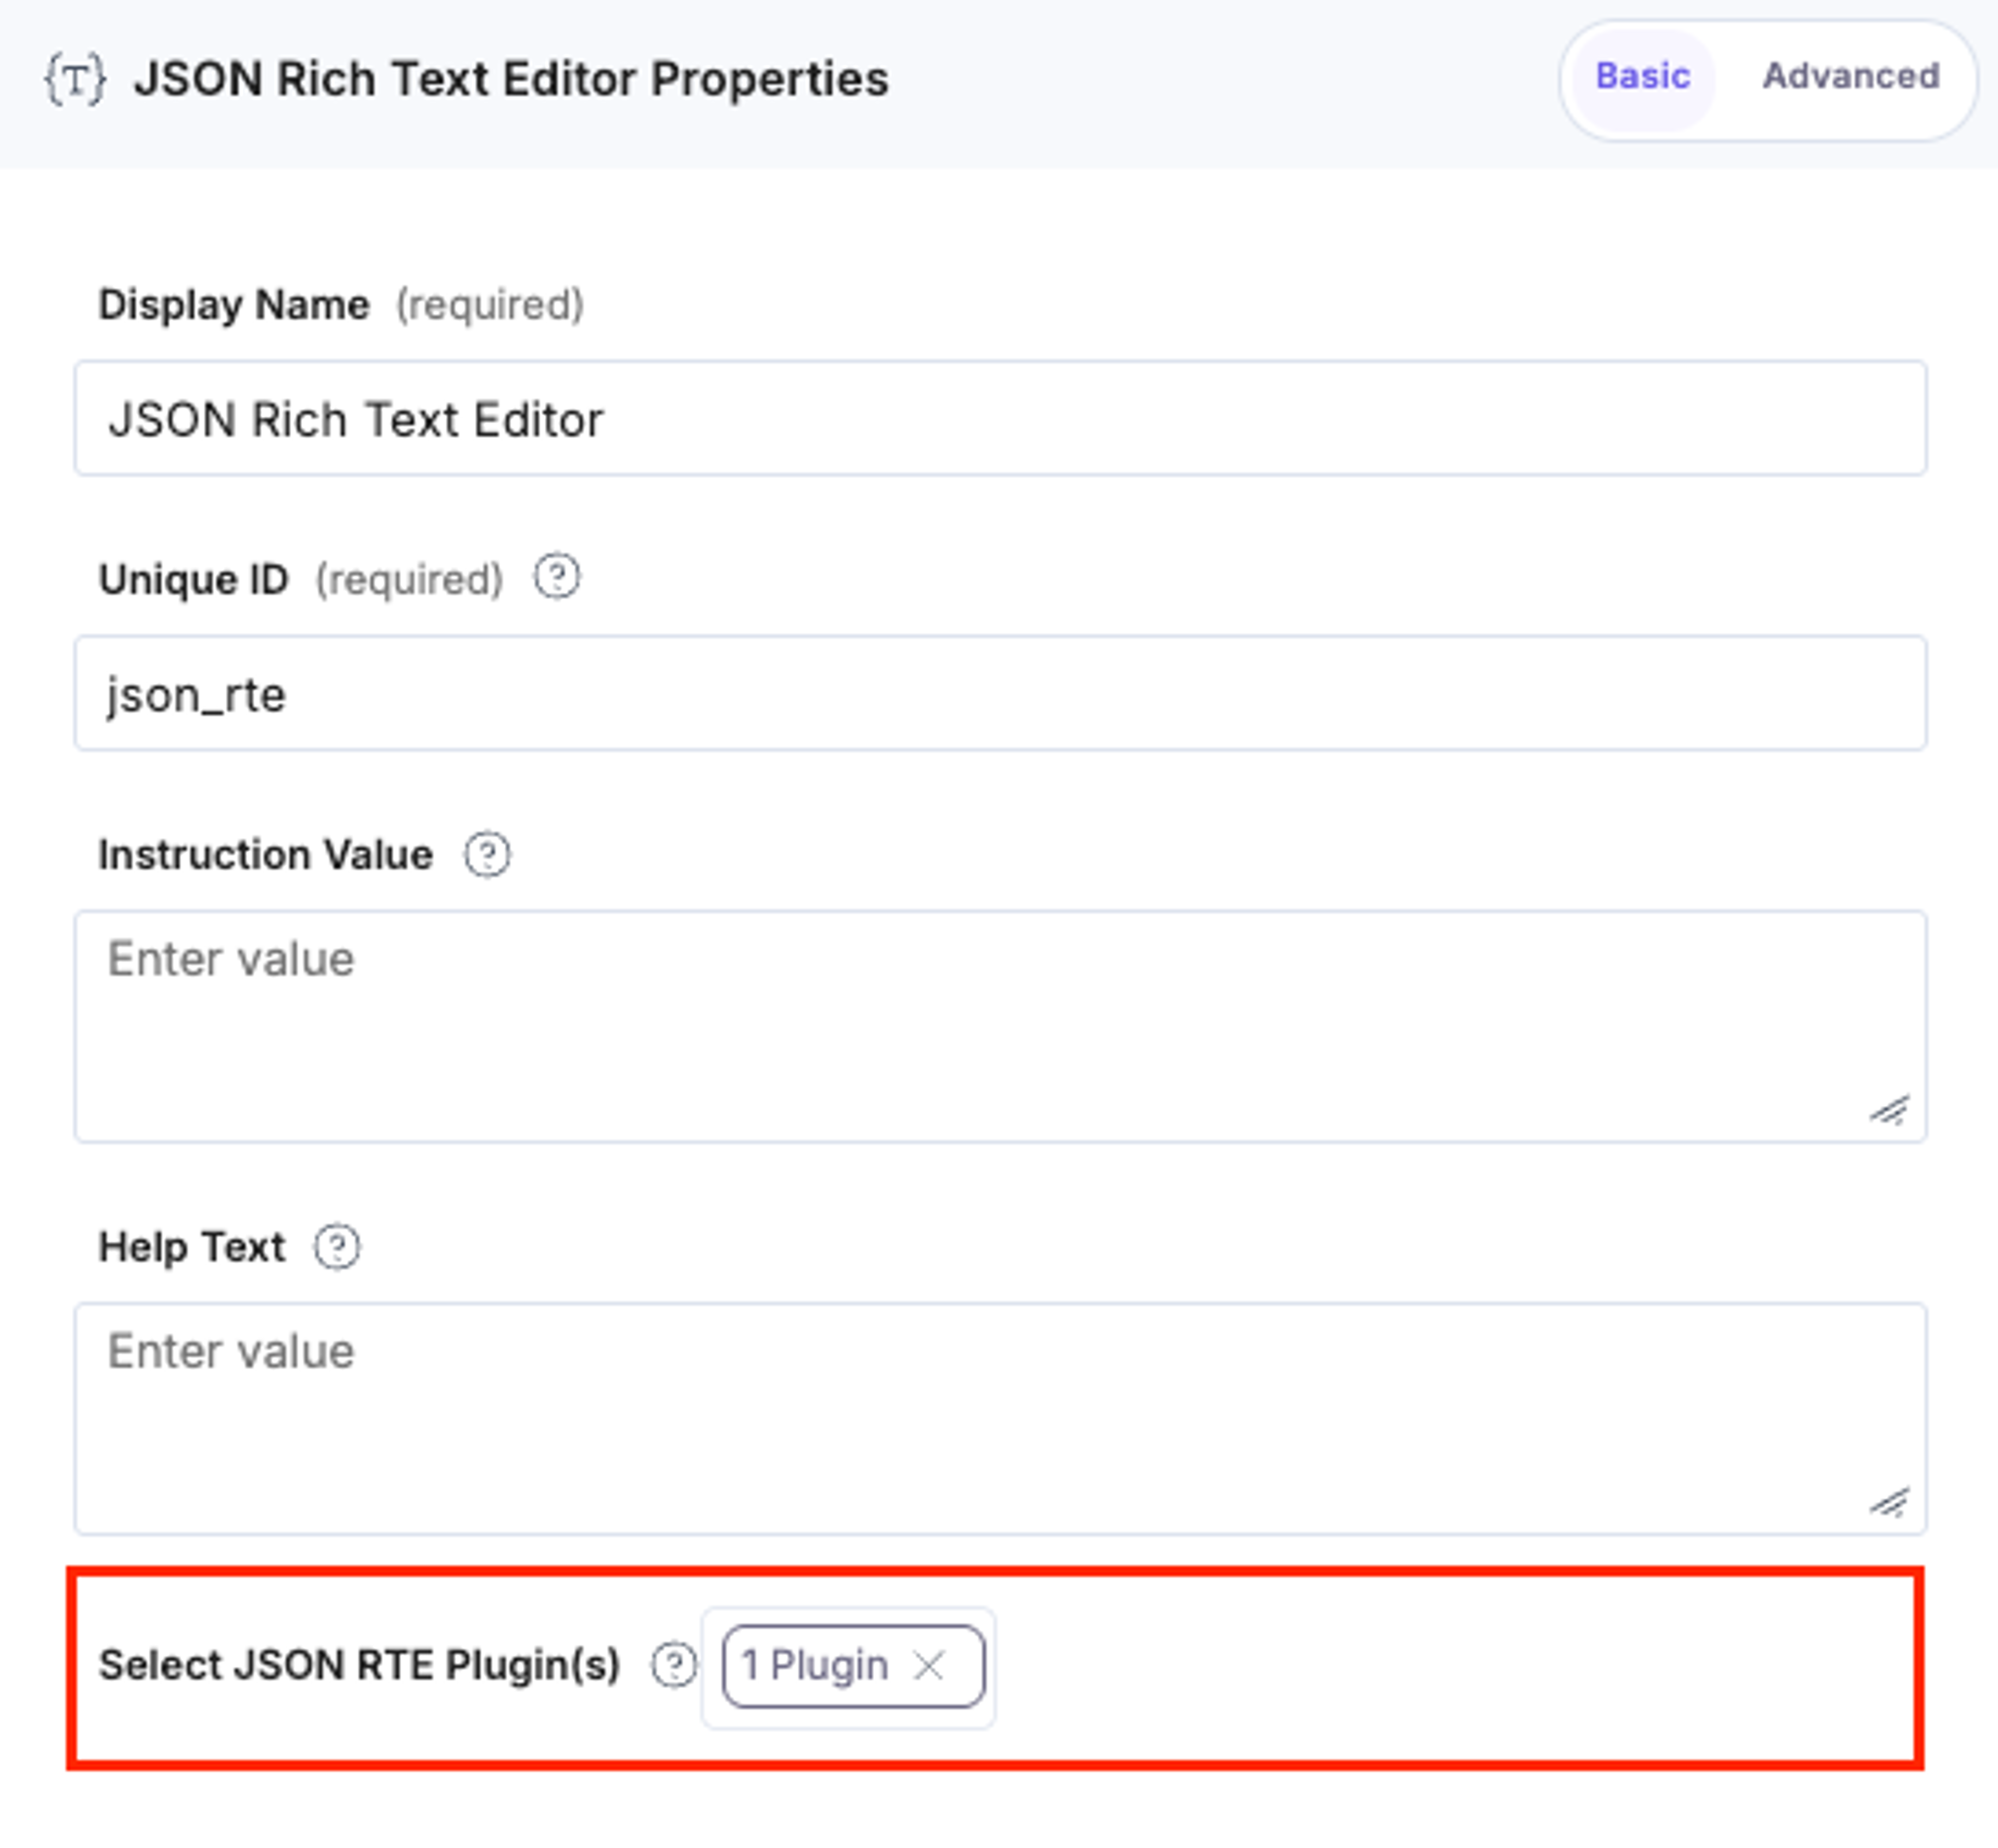This screenshot has height=1848, width=1998.
Task: Open the Unique ID help tooltip icon
Action: point(556,577)
